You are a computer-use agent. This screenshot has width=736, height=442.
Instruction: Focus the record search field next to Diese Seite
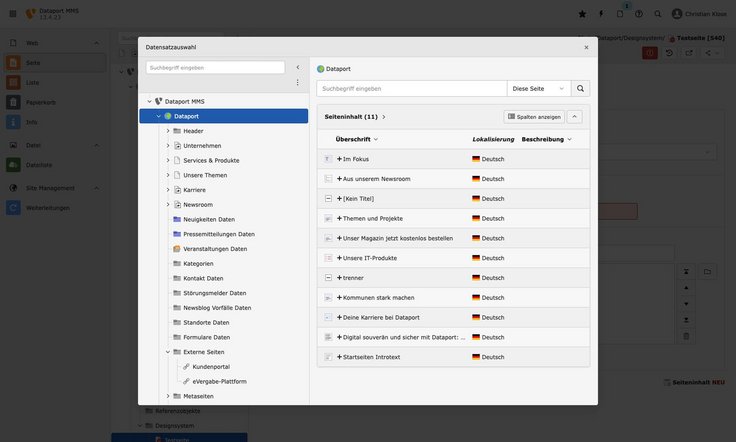(411, 88)
